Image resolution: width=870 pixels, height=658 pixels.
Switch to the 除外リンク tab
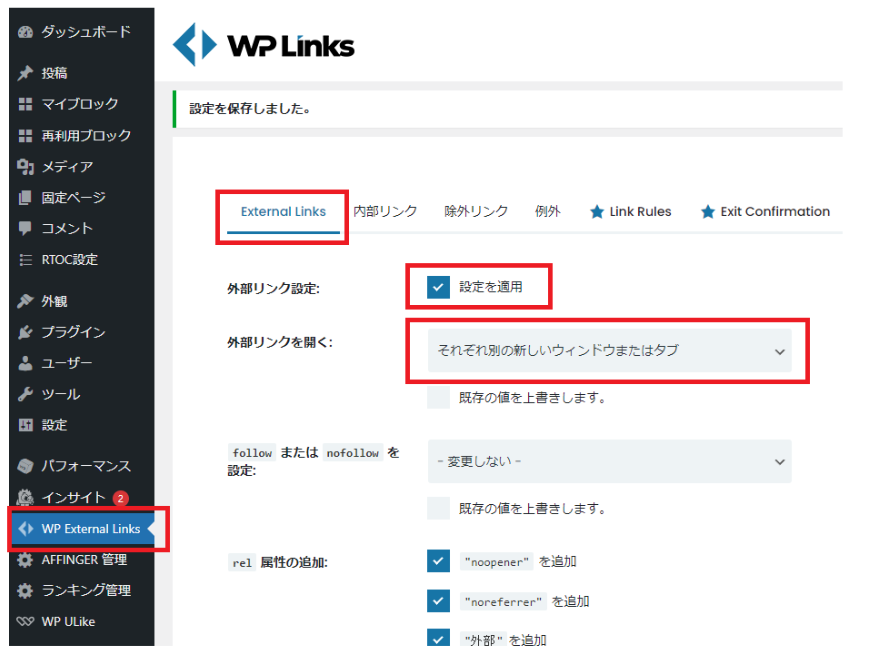[476, 212]
